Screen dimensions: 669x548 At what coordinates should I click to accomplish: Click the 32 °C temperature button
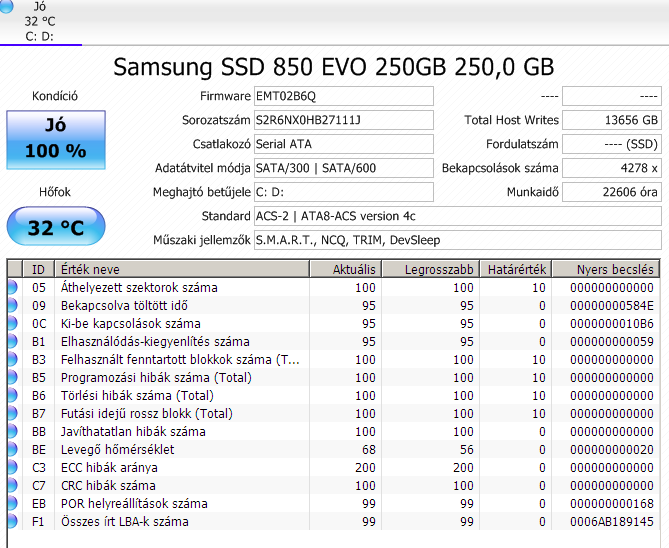pos(56,226)
